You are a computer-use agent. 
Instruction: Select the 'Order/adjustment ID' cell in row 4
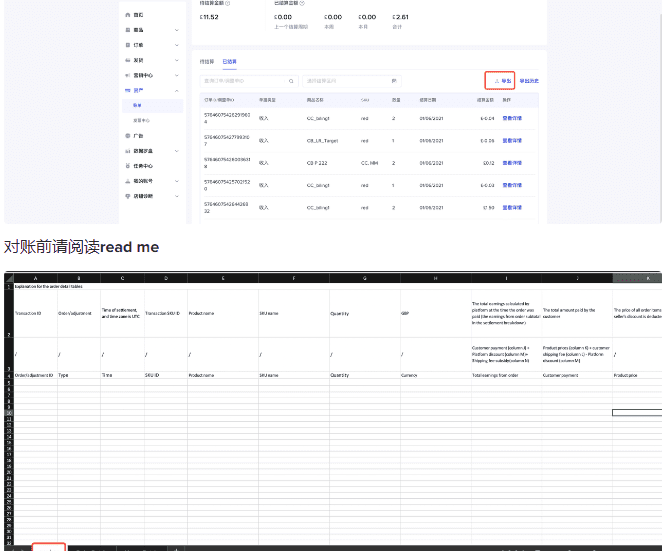[x=36, y=375]
